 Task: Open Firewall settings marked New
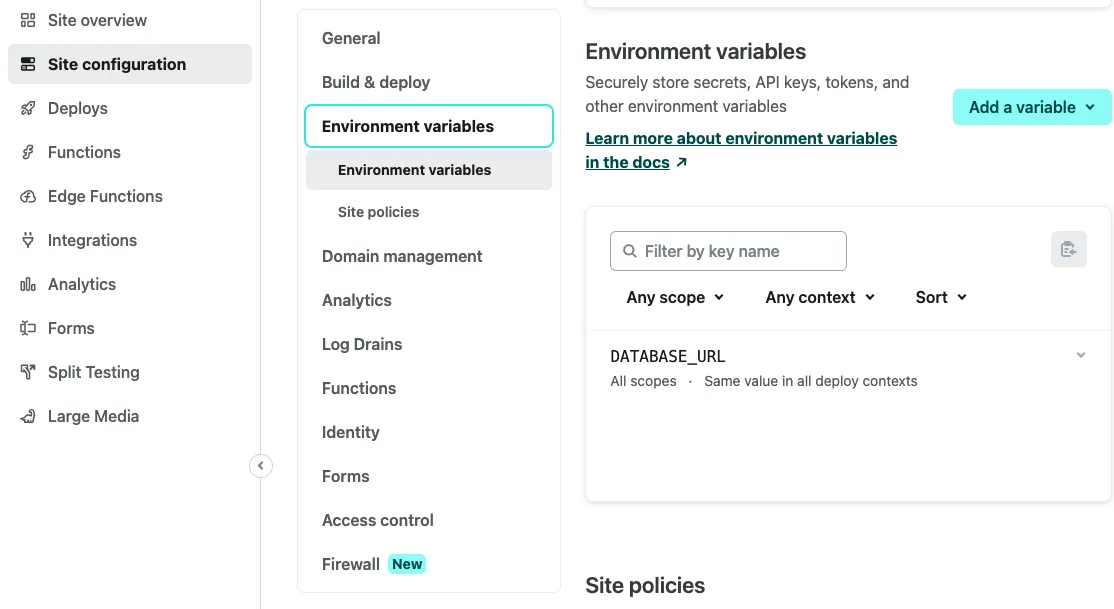[374, 564]
